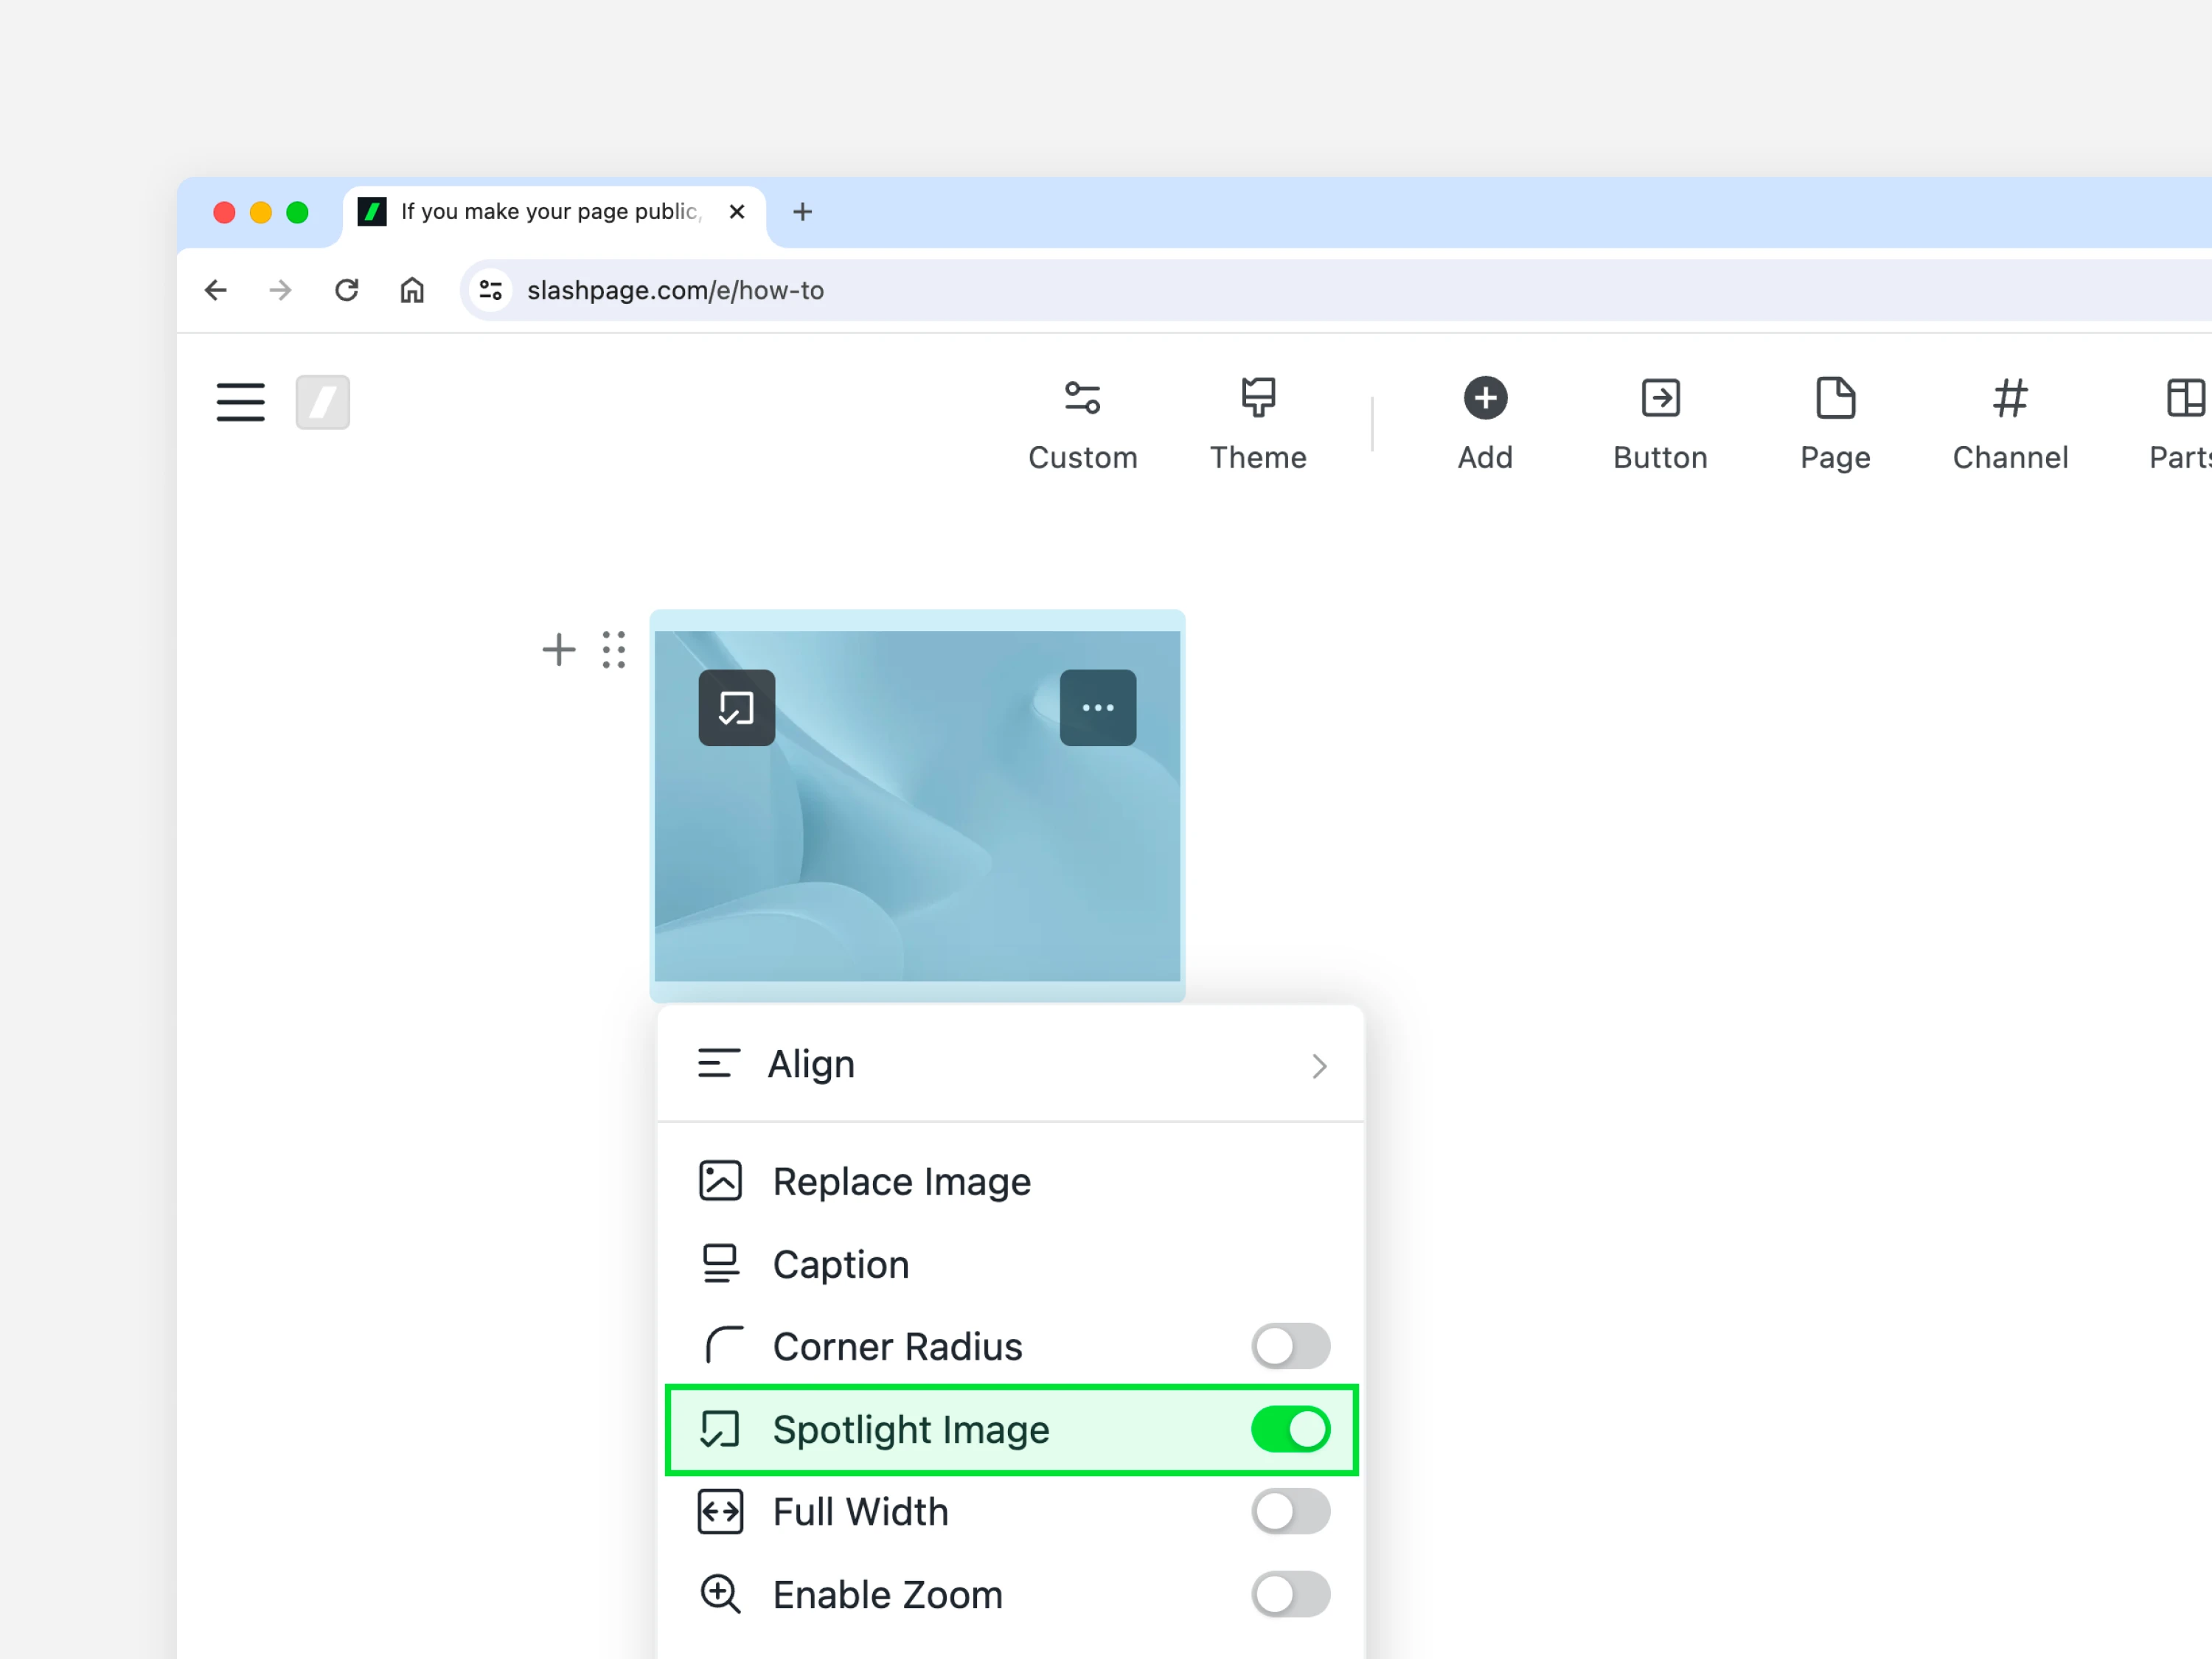Turn off the Spotlight Image switch
This screenshot has width=2212, height=1659.
1290,1429
